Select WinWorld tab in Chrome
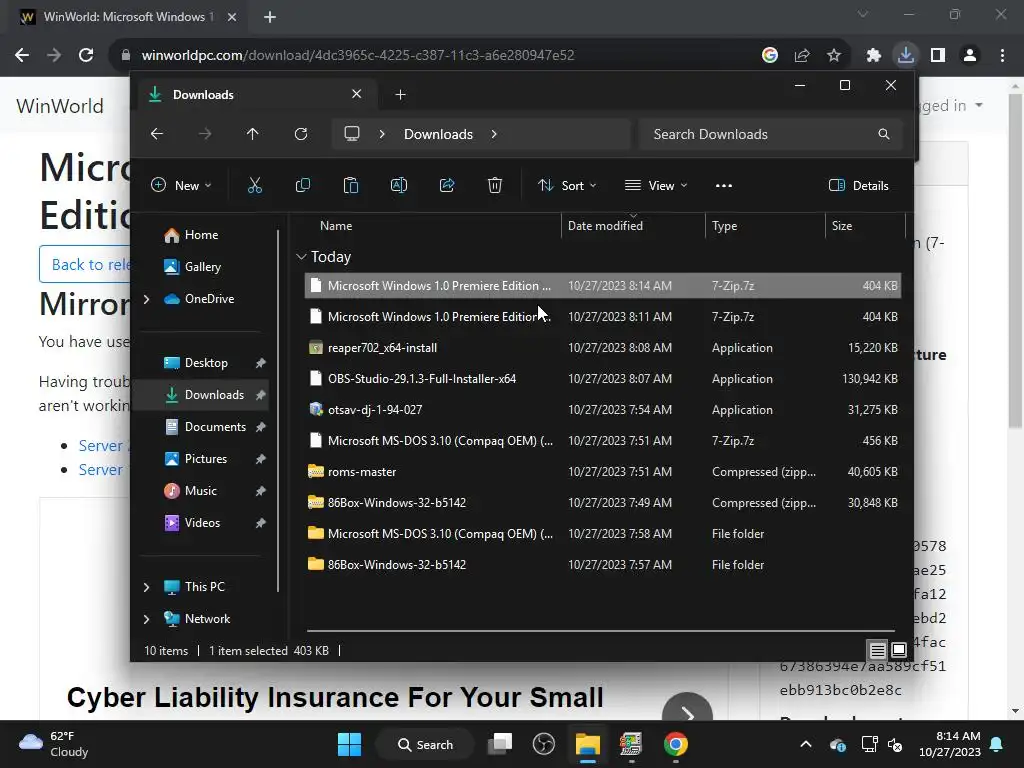This screenshot has width=1024, height=768. (x=128, y=17)
